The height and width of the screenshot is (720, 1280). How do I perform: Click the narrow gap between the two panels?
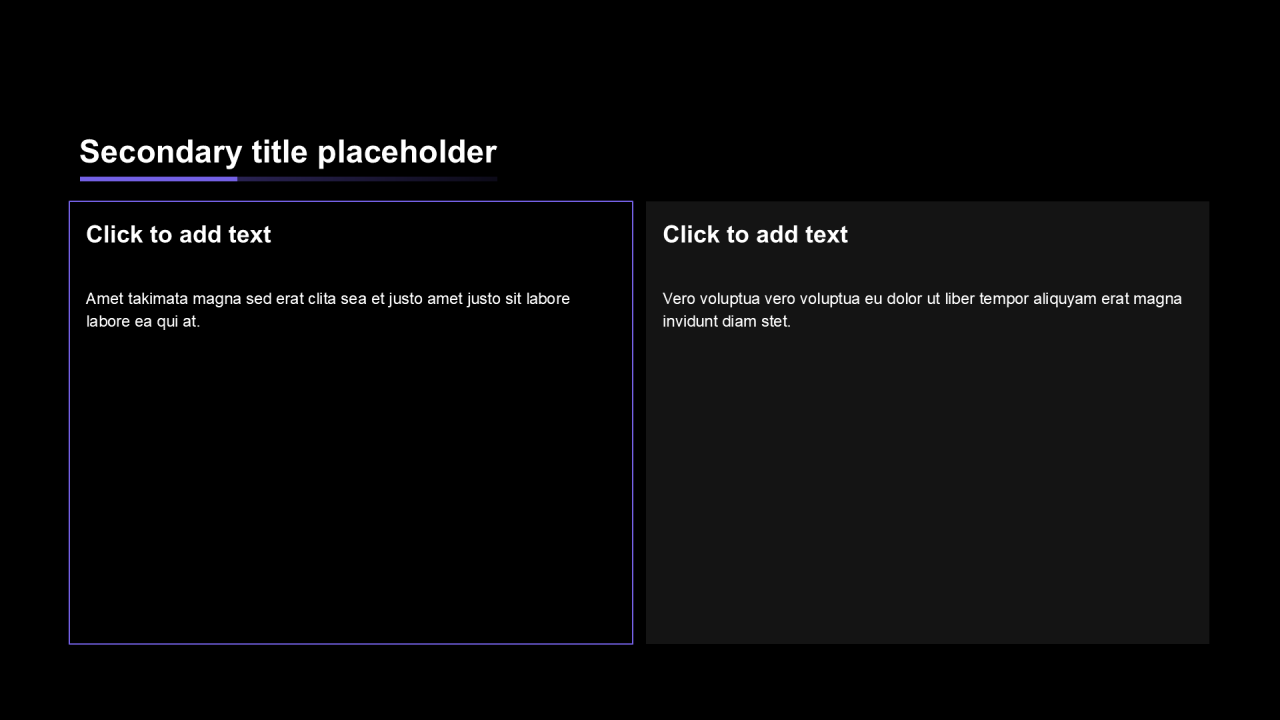point(639,420)
